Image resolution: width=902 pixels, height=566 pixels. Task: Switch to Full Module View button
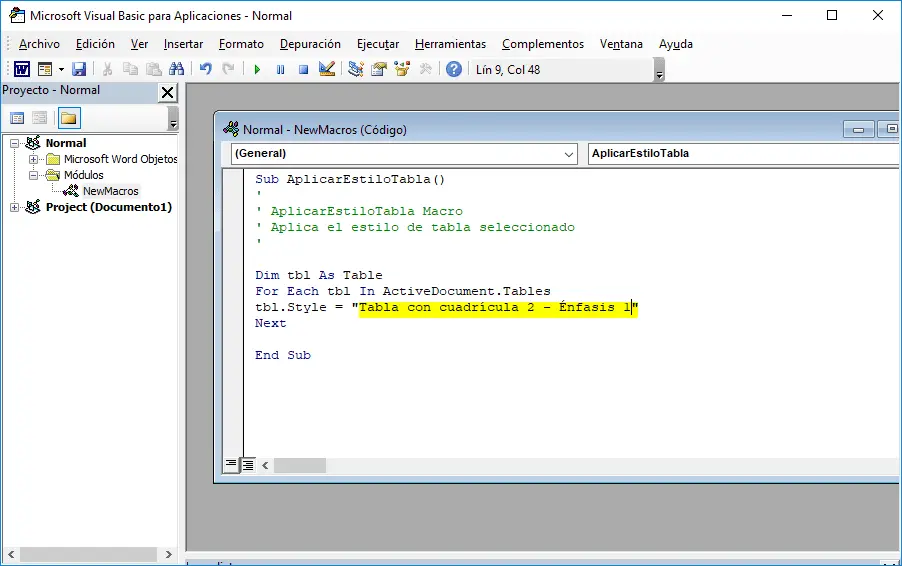tap(248, 464)
